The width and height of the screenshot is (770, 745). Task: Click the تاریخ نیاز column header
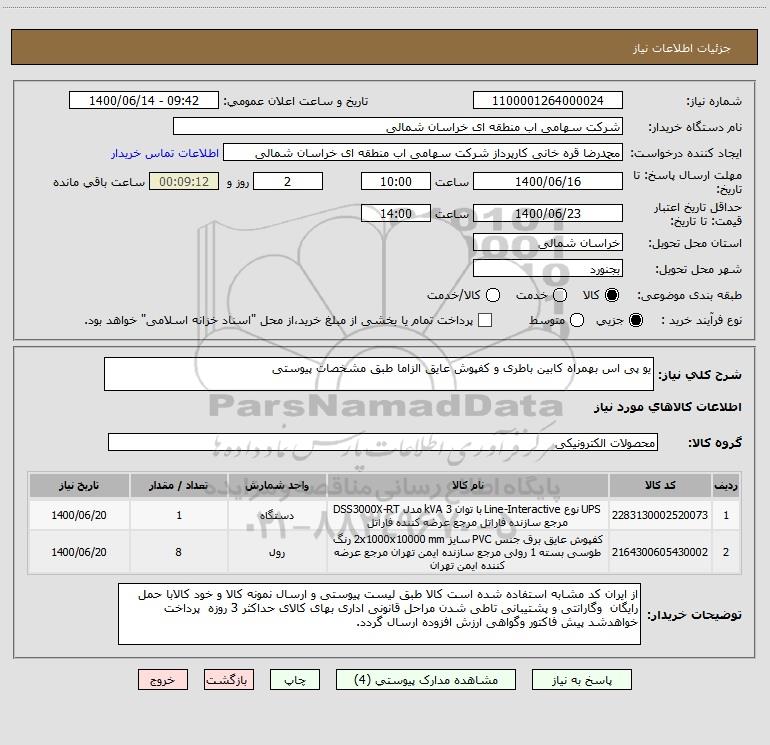79,486
